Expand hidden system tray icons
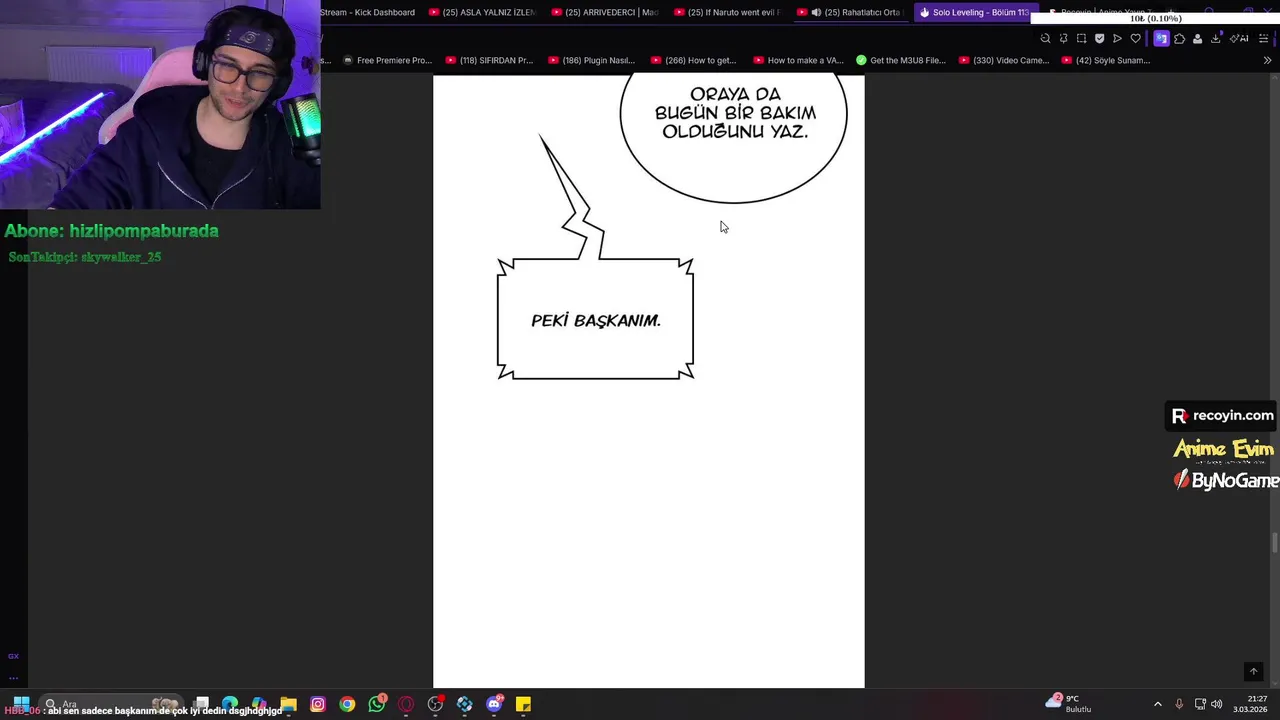Viewport: 1280px width, 720px height. (x=1158, y=704)
